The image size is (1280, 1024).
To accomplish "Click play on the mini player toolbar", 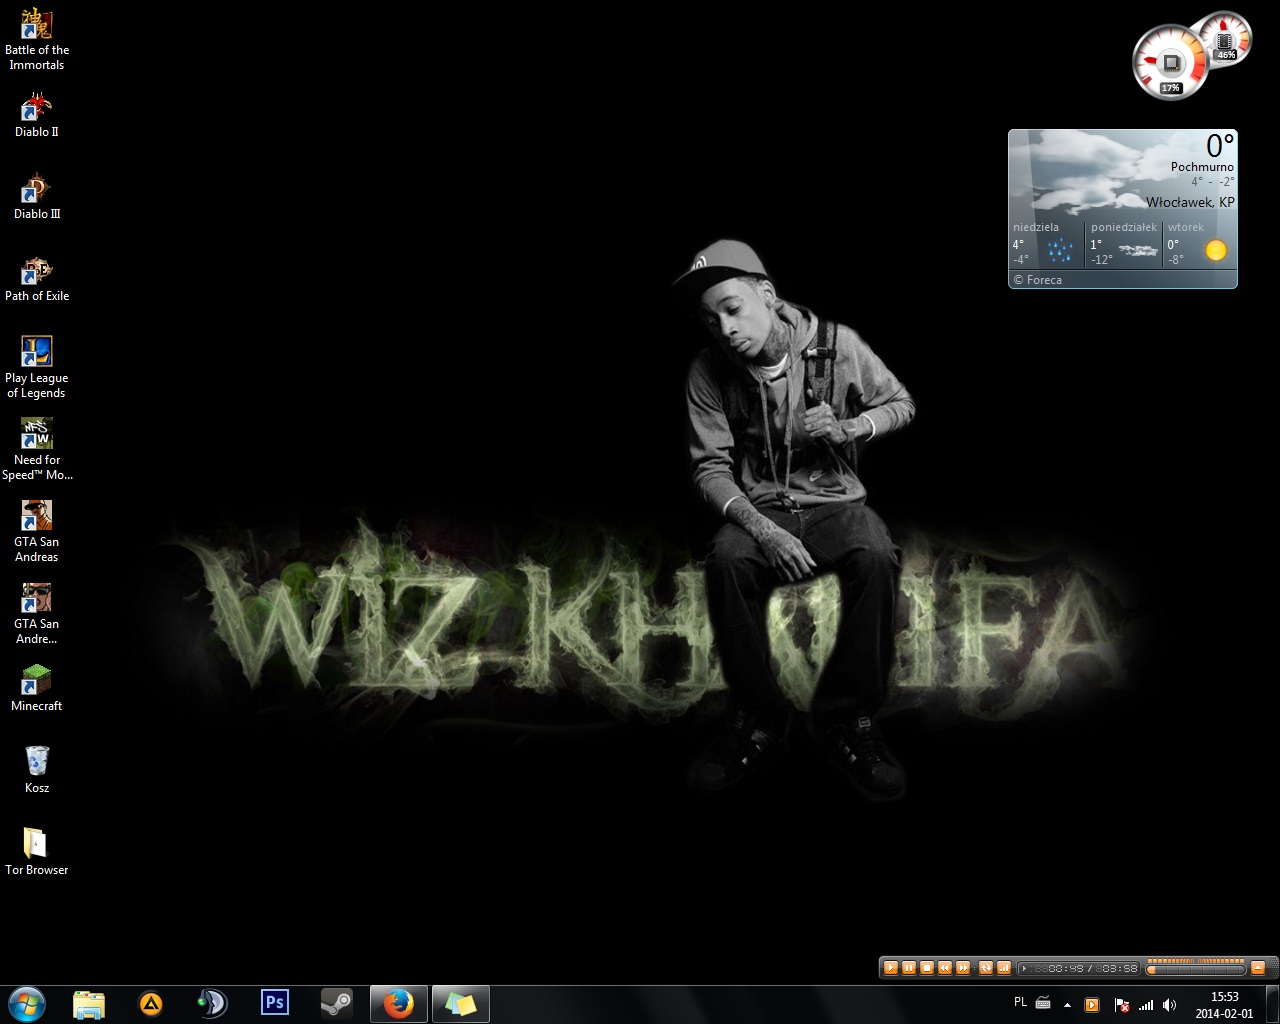I will point(891,968).
